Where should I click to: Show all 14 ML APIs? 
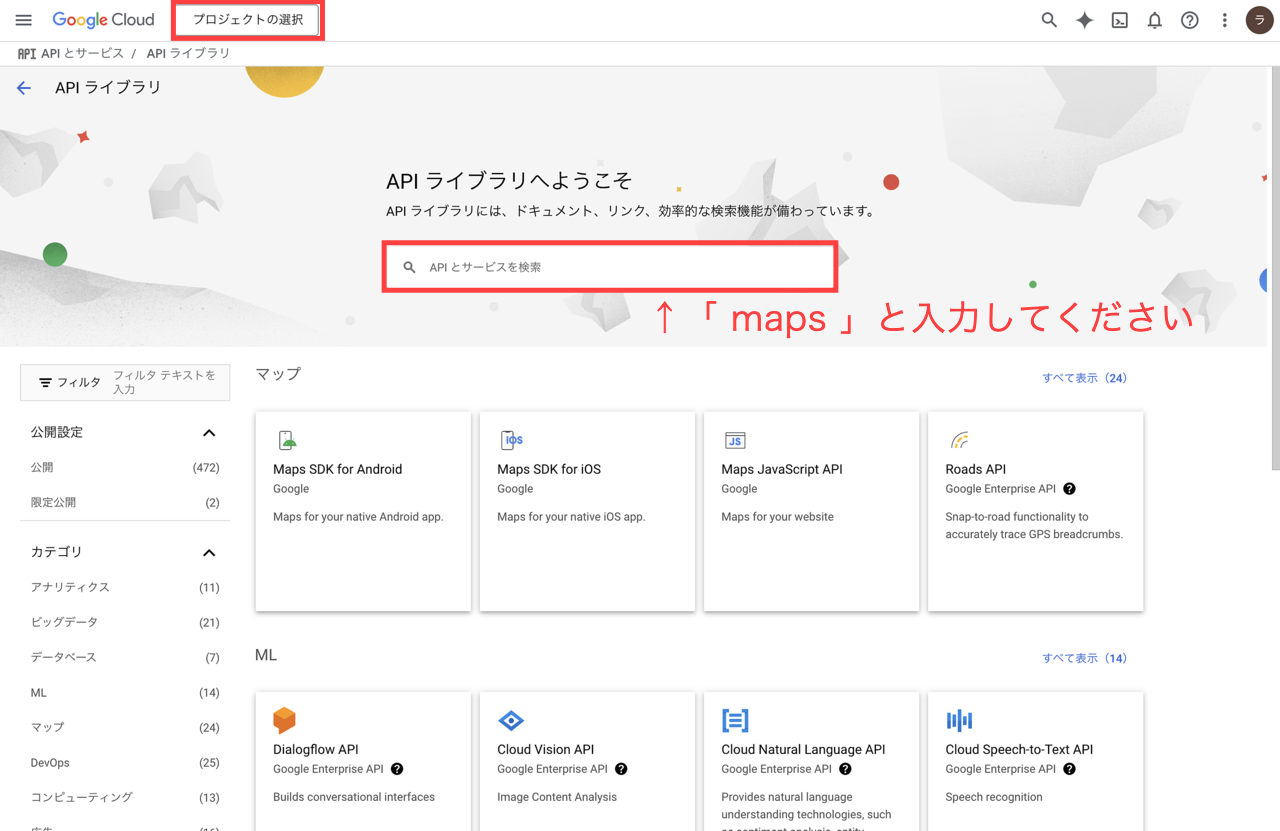(1084, 658)
